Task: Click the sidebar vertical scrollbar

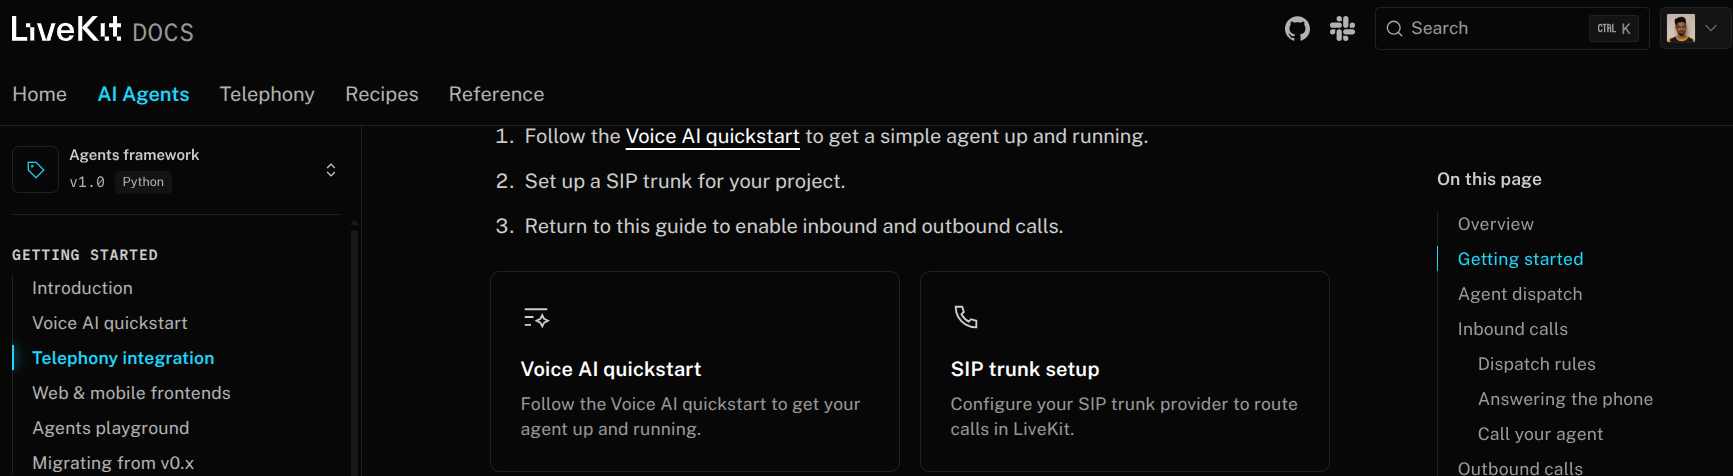Action: (x=354, y=350)
